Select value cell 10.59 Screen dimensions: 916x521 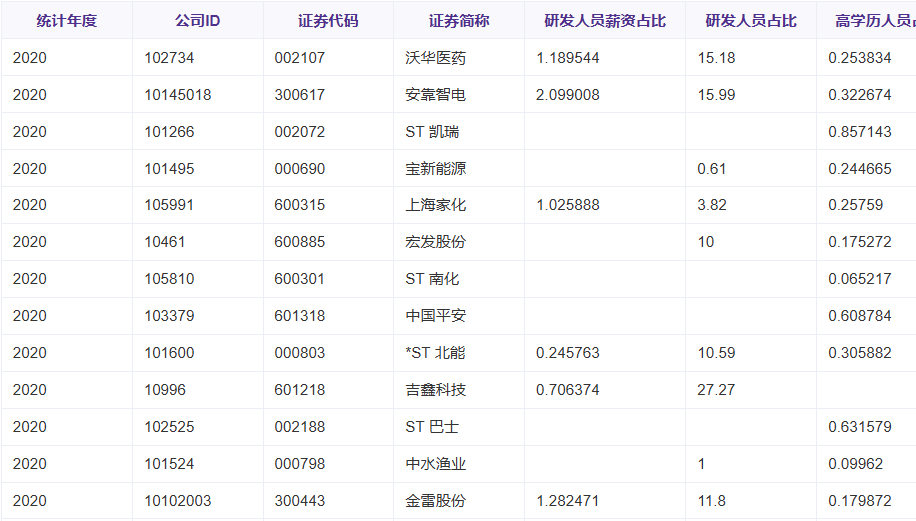751,353
